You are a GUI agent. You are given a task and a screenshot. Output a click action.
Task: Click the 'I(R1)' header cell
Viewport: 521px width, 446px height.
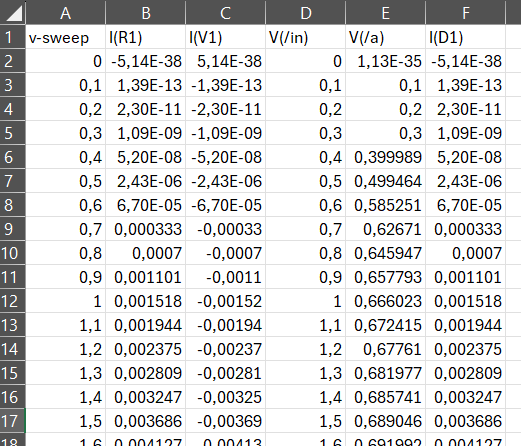(x=146, y=37)
